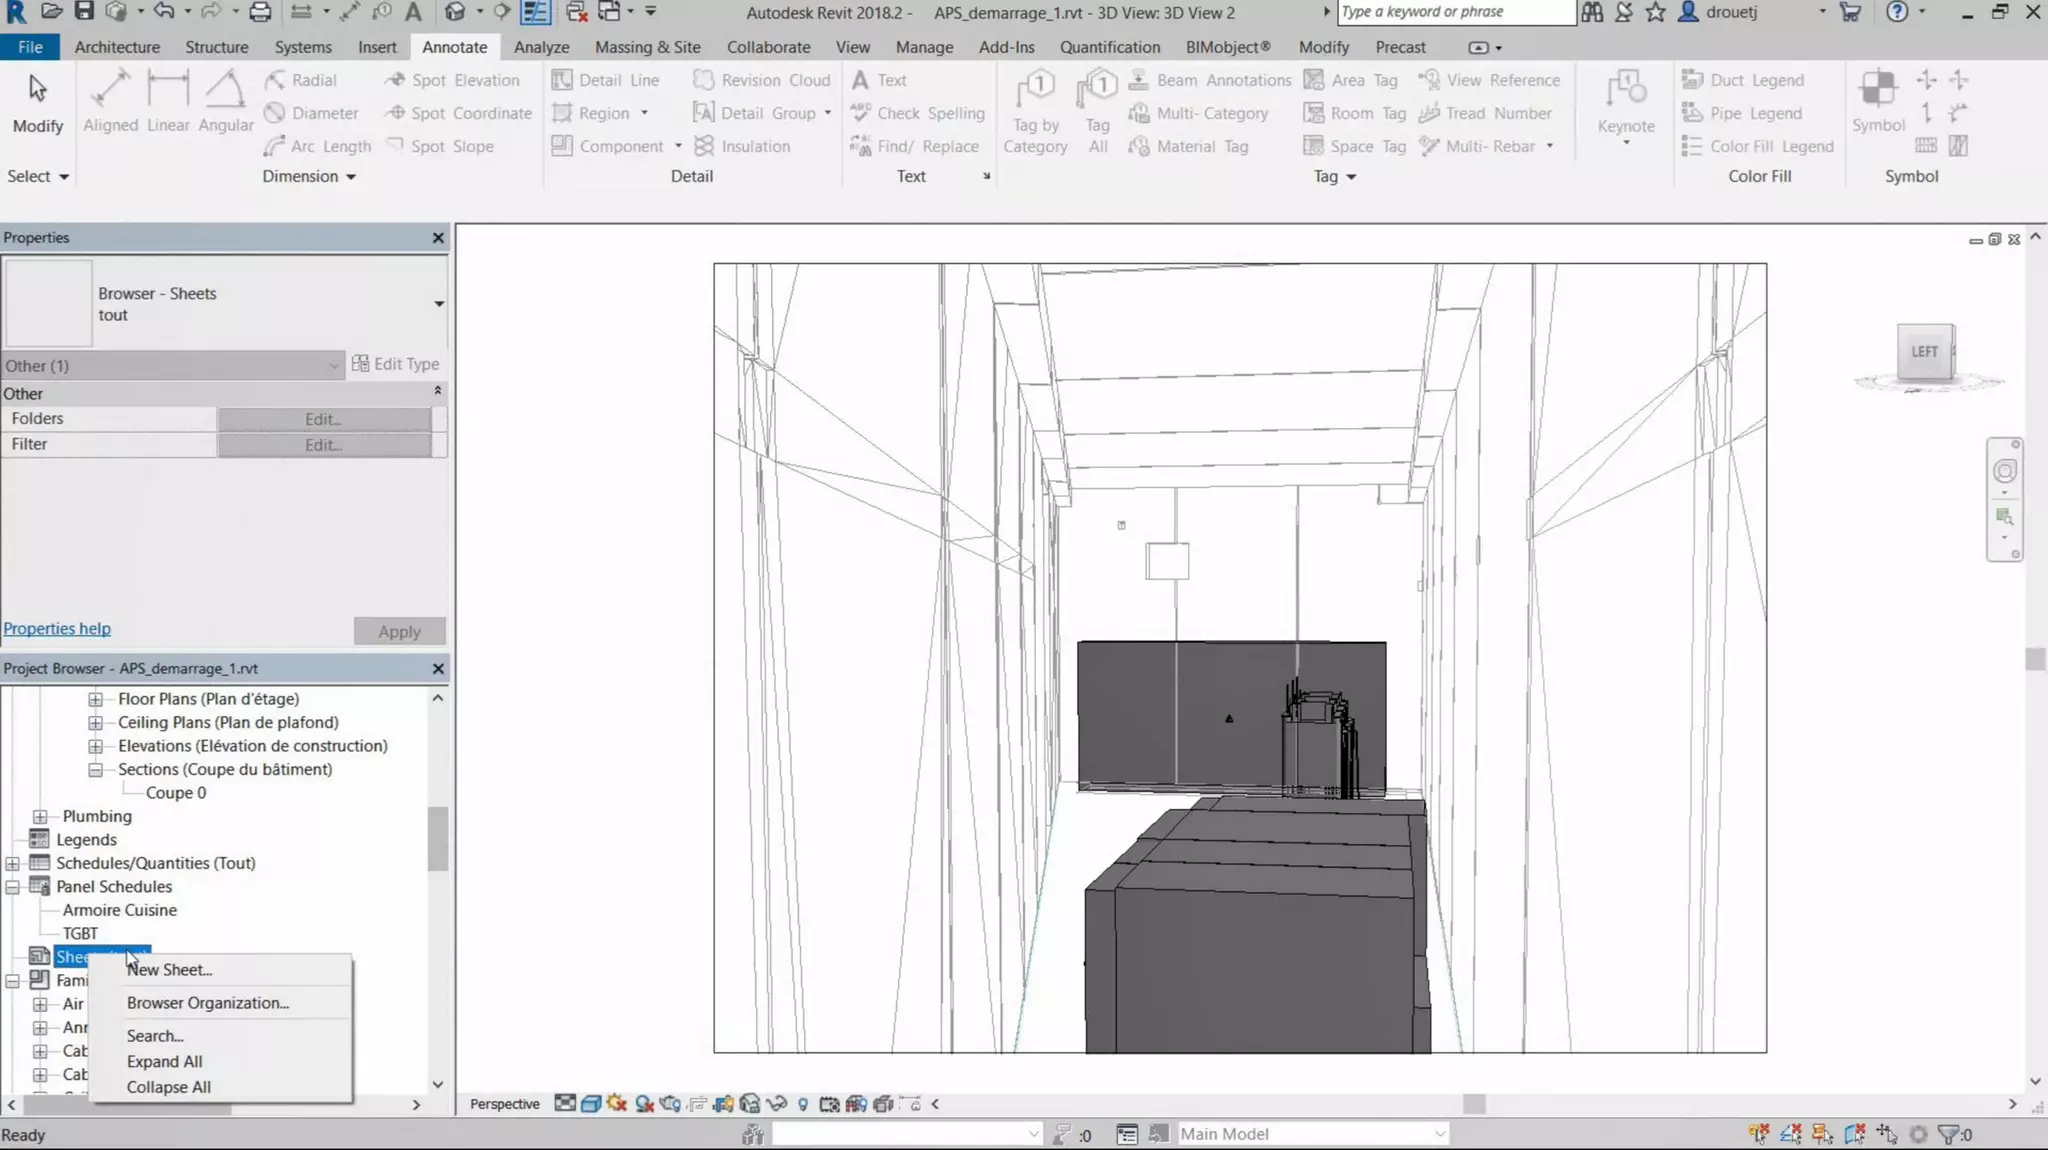Click the Print icon in quick access toolbar
This screenshot has width=2048, height=1150.
260,12
